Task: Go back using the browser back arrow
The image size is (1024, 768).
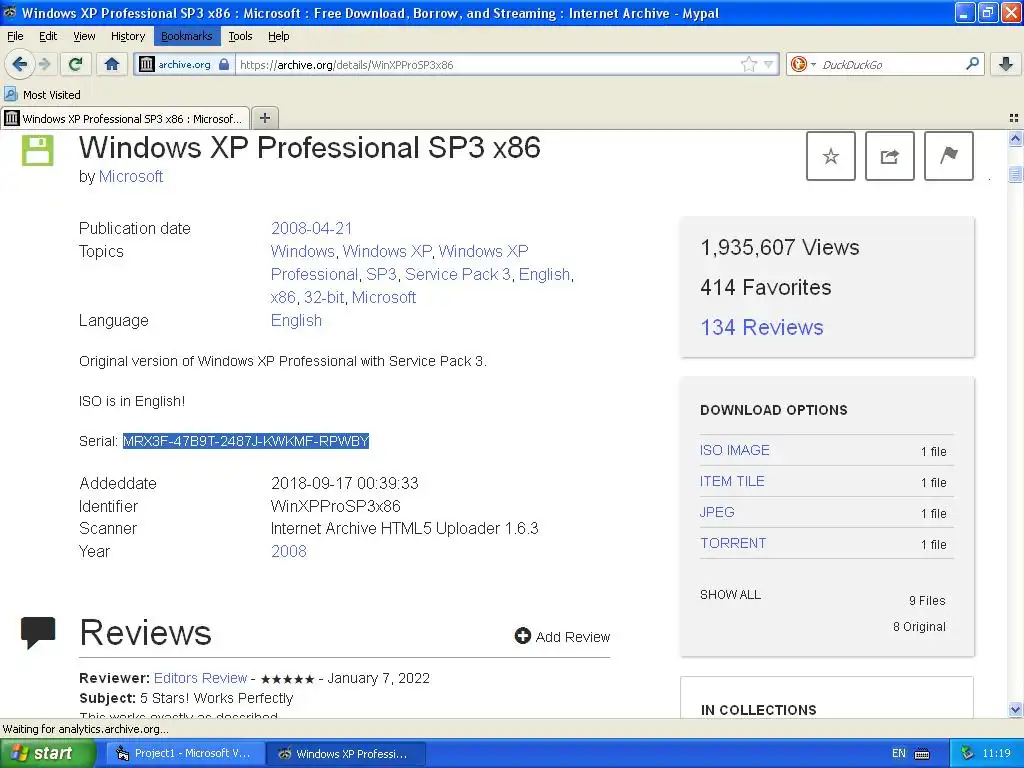Action: [19, 64]
